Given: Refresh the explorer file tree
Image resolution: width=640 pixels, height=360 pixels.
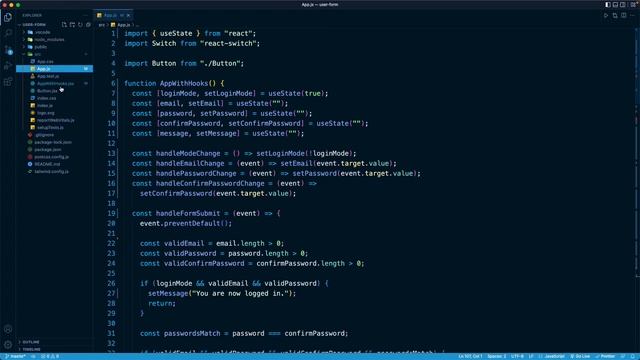Looking at the screenshot, I should tap(80, 24).
